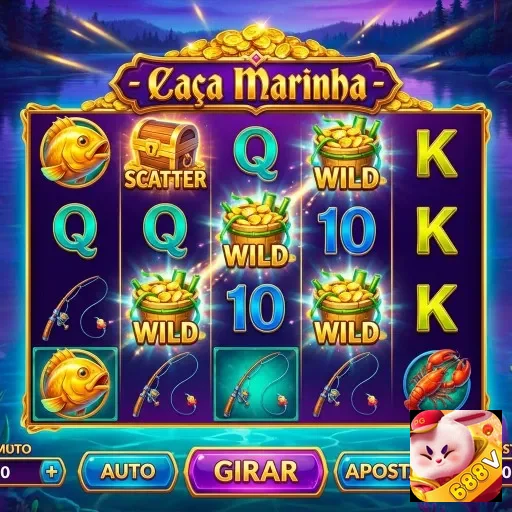Click the WILD basket in second reel
This screenshot has height=512, width=512.
pos(165,308)
